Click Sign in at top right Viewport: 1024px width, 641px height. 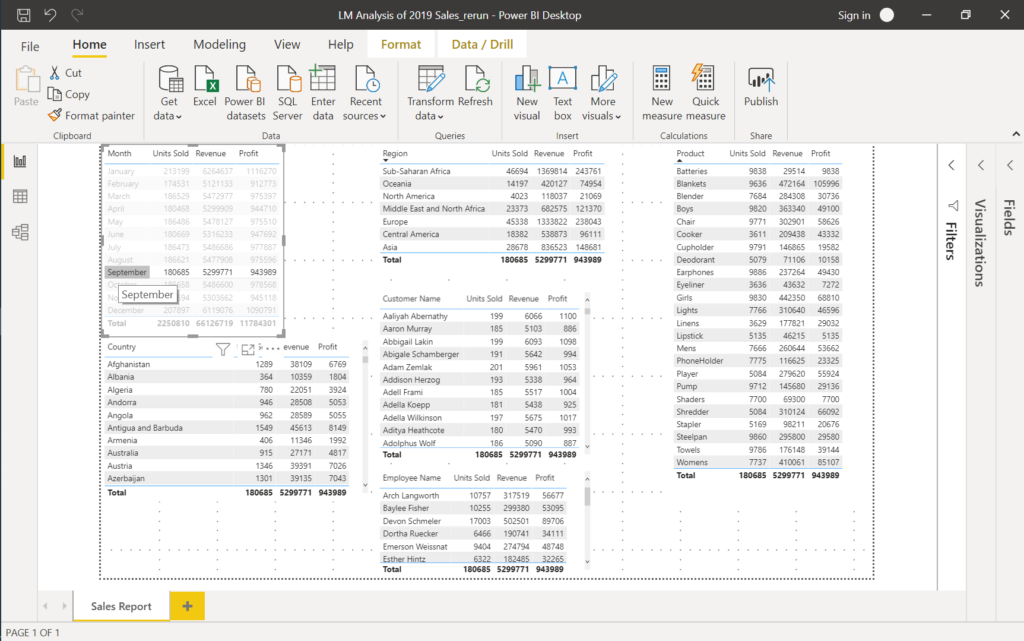(854, 15)
